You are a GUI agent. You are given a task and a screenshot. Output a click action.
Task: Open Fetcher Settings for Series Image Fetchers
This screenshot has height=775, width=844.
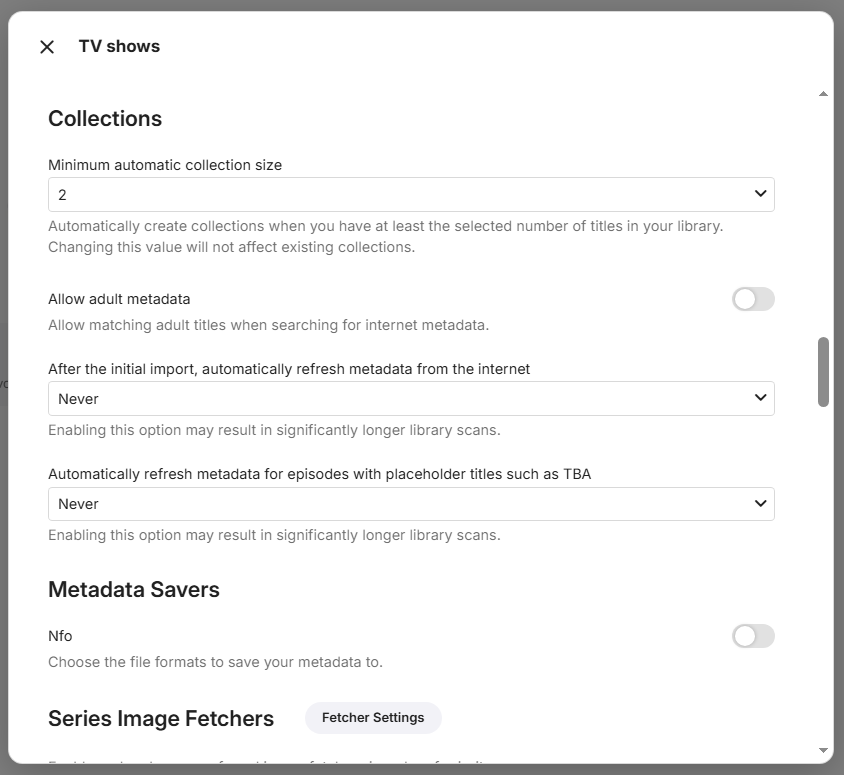tap(373, 717)
